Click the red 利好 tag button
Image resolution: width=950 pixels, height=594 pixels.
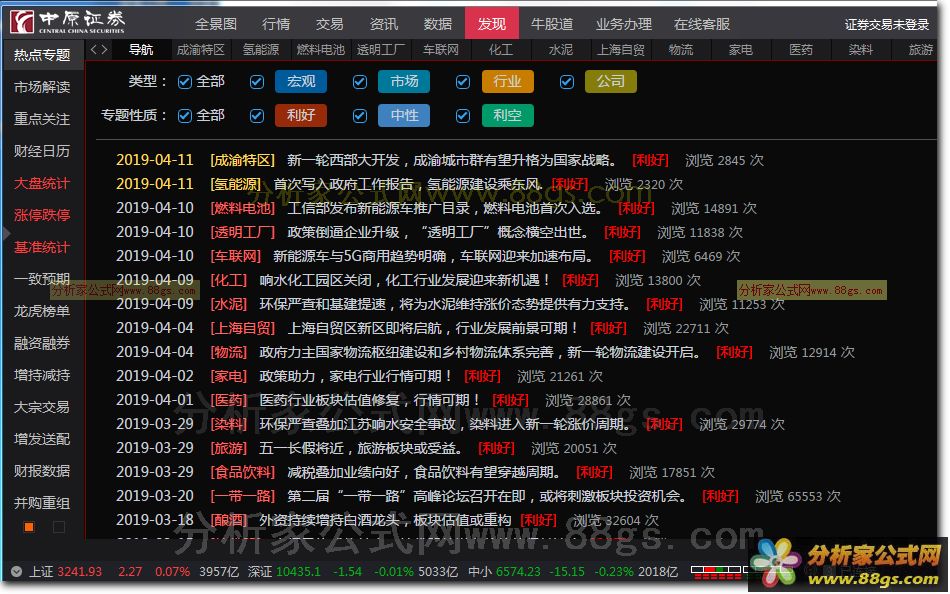click(301, 115)
